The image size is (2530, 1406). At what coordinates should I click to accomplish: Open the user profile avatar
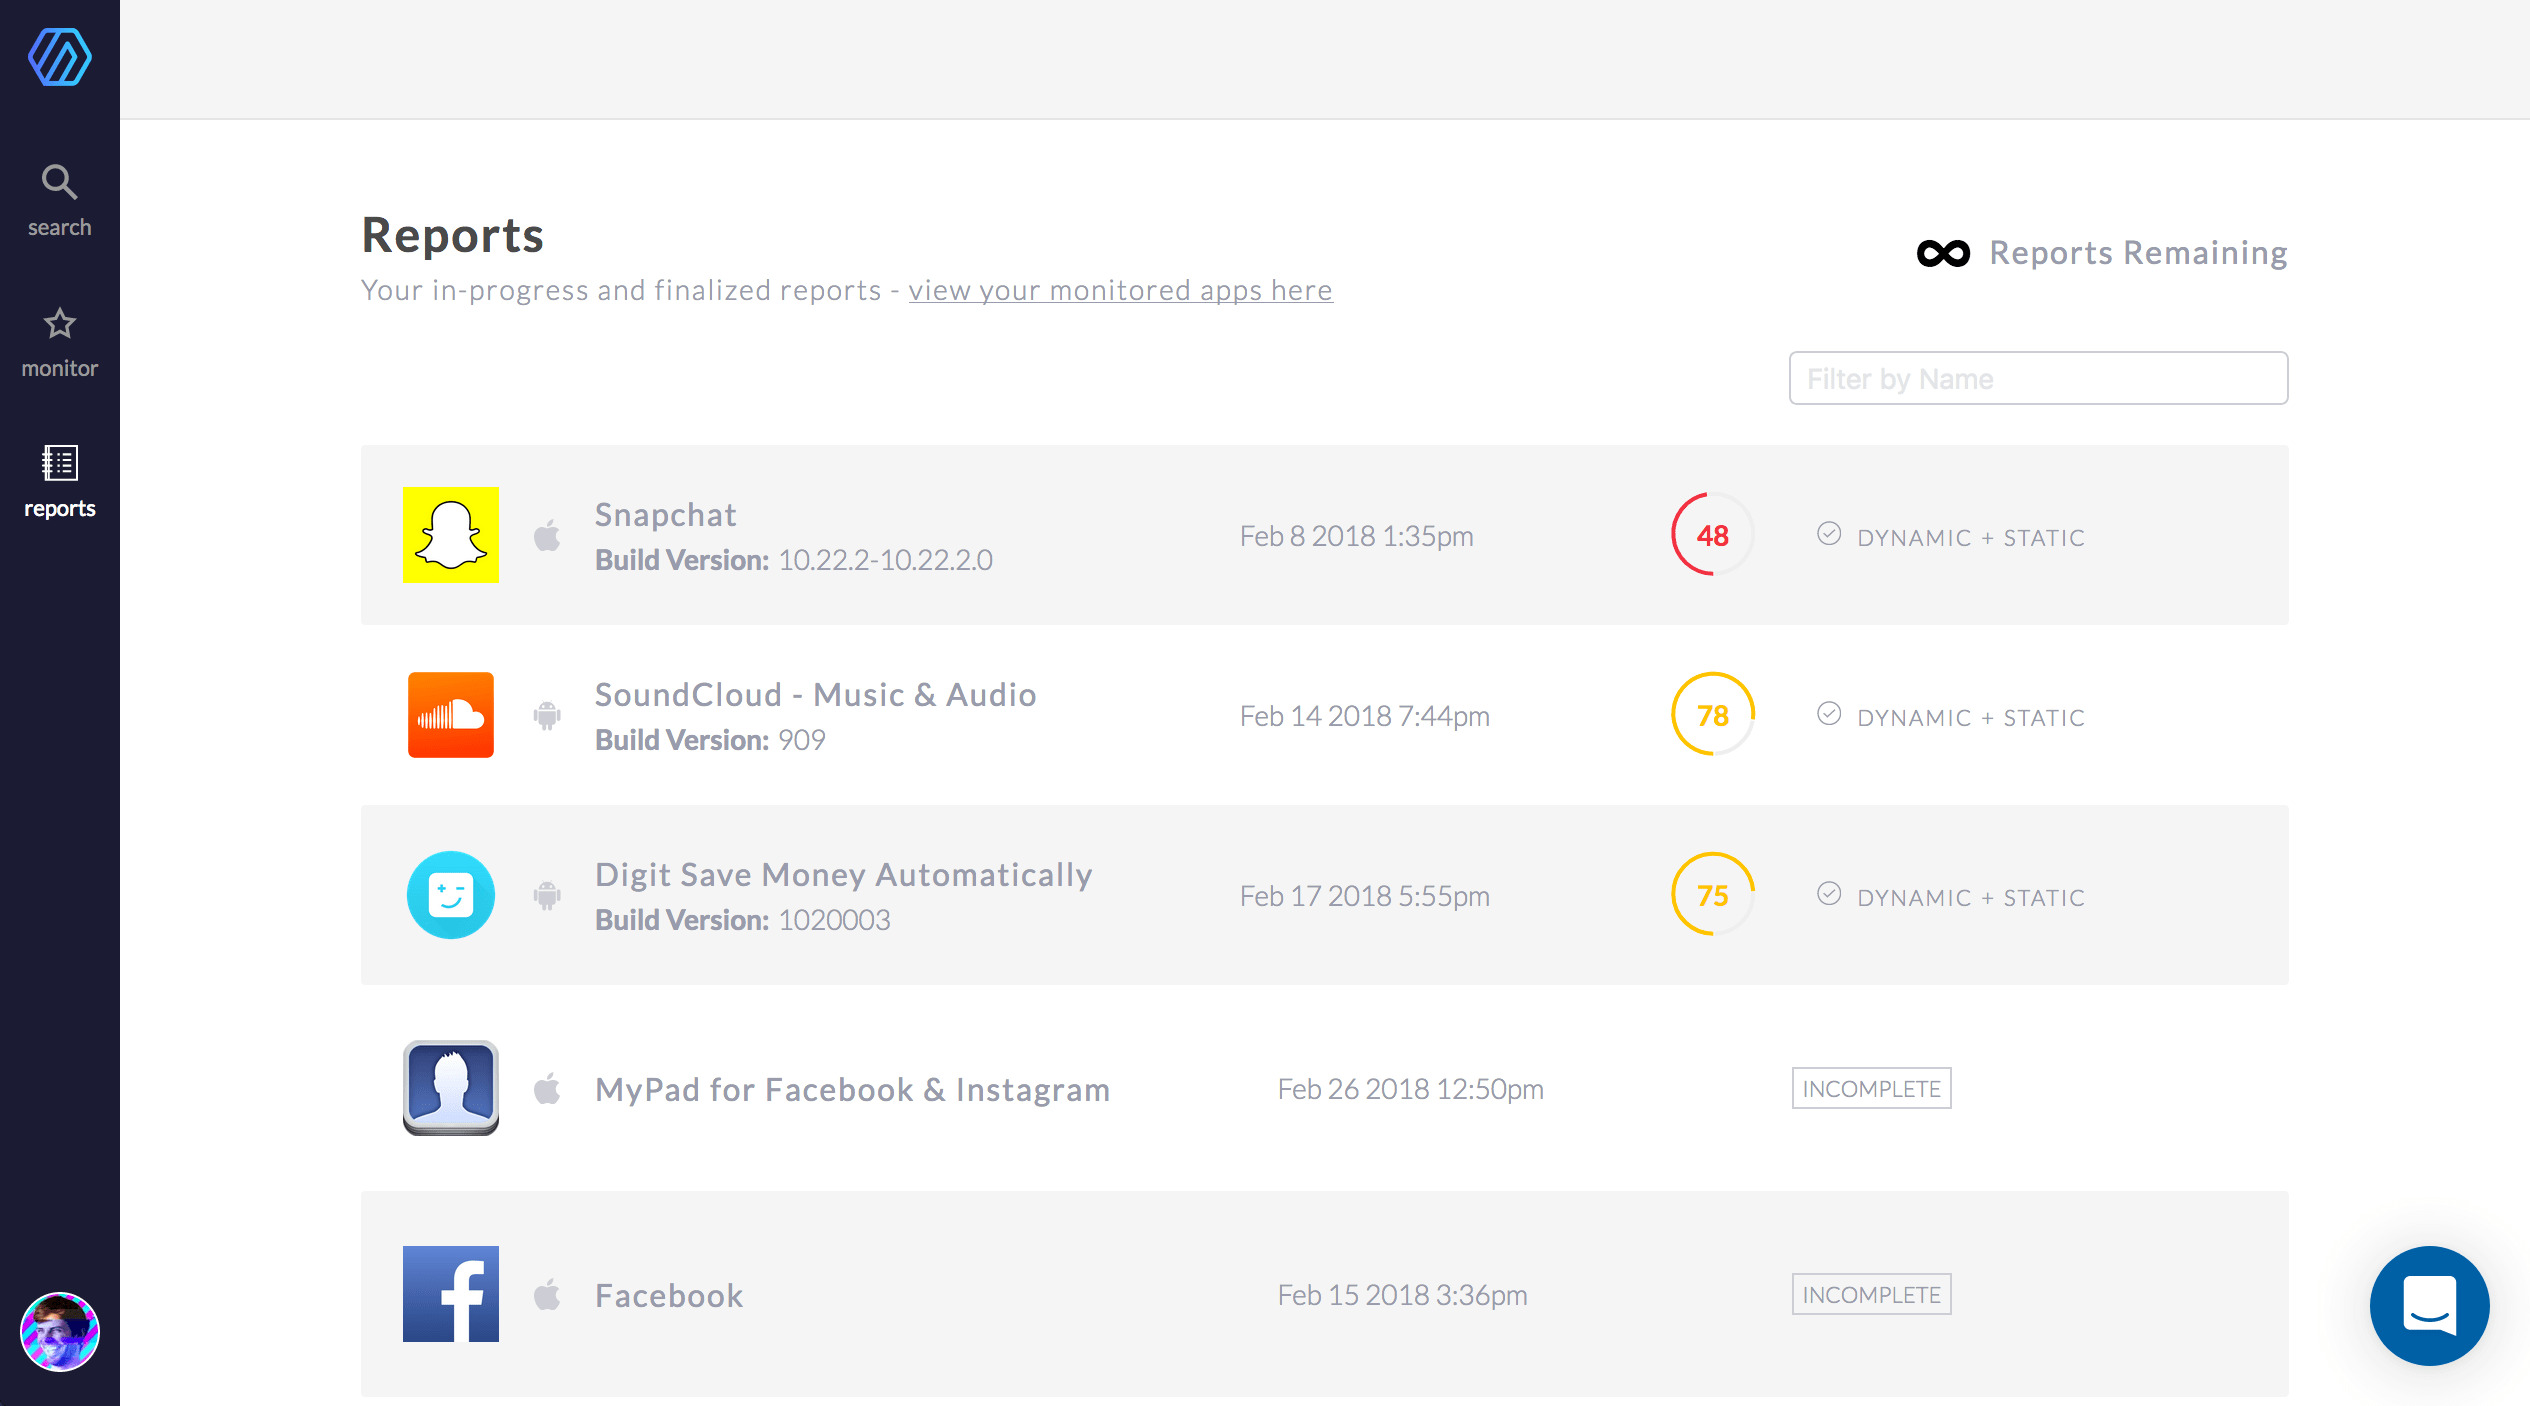pos(60,1331)
